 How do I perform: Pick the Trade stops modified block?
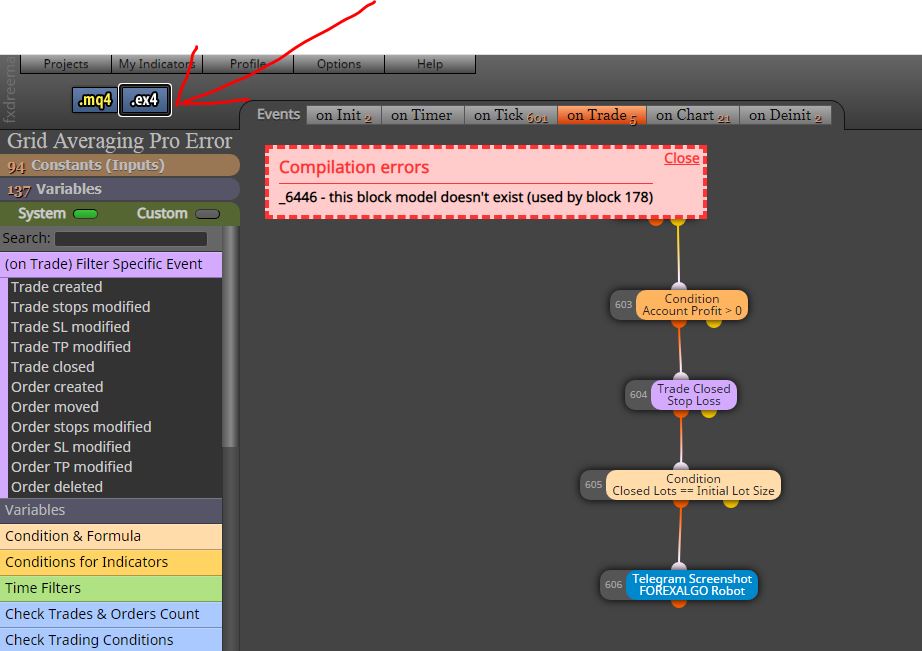tap(81, 307)
